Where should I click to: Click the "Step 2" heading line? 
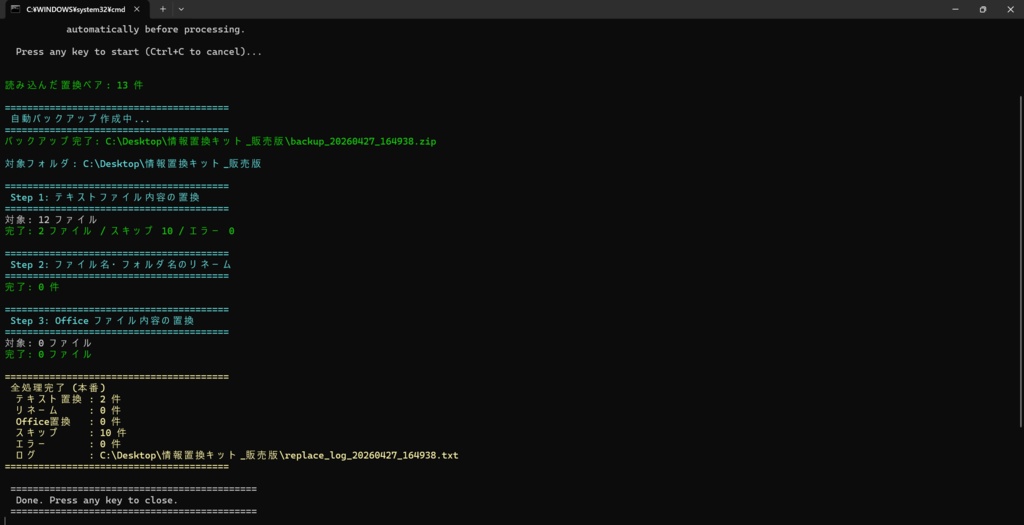pos(120,265)
